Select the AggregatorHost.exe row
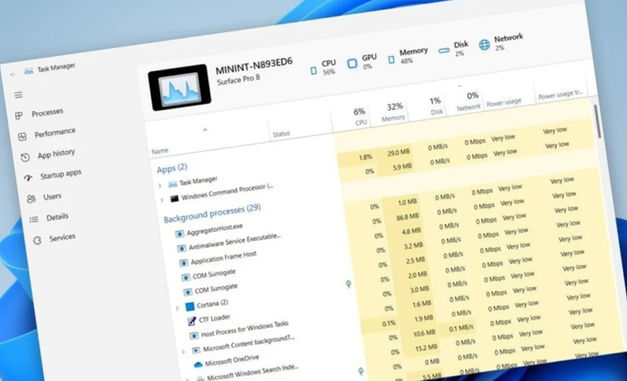 215,229
